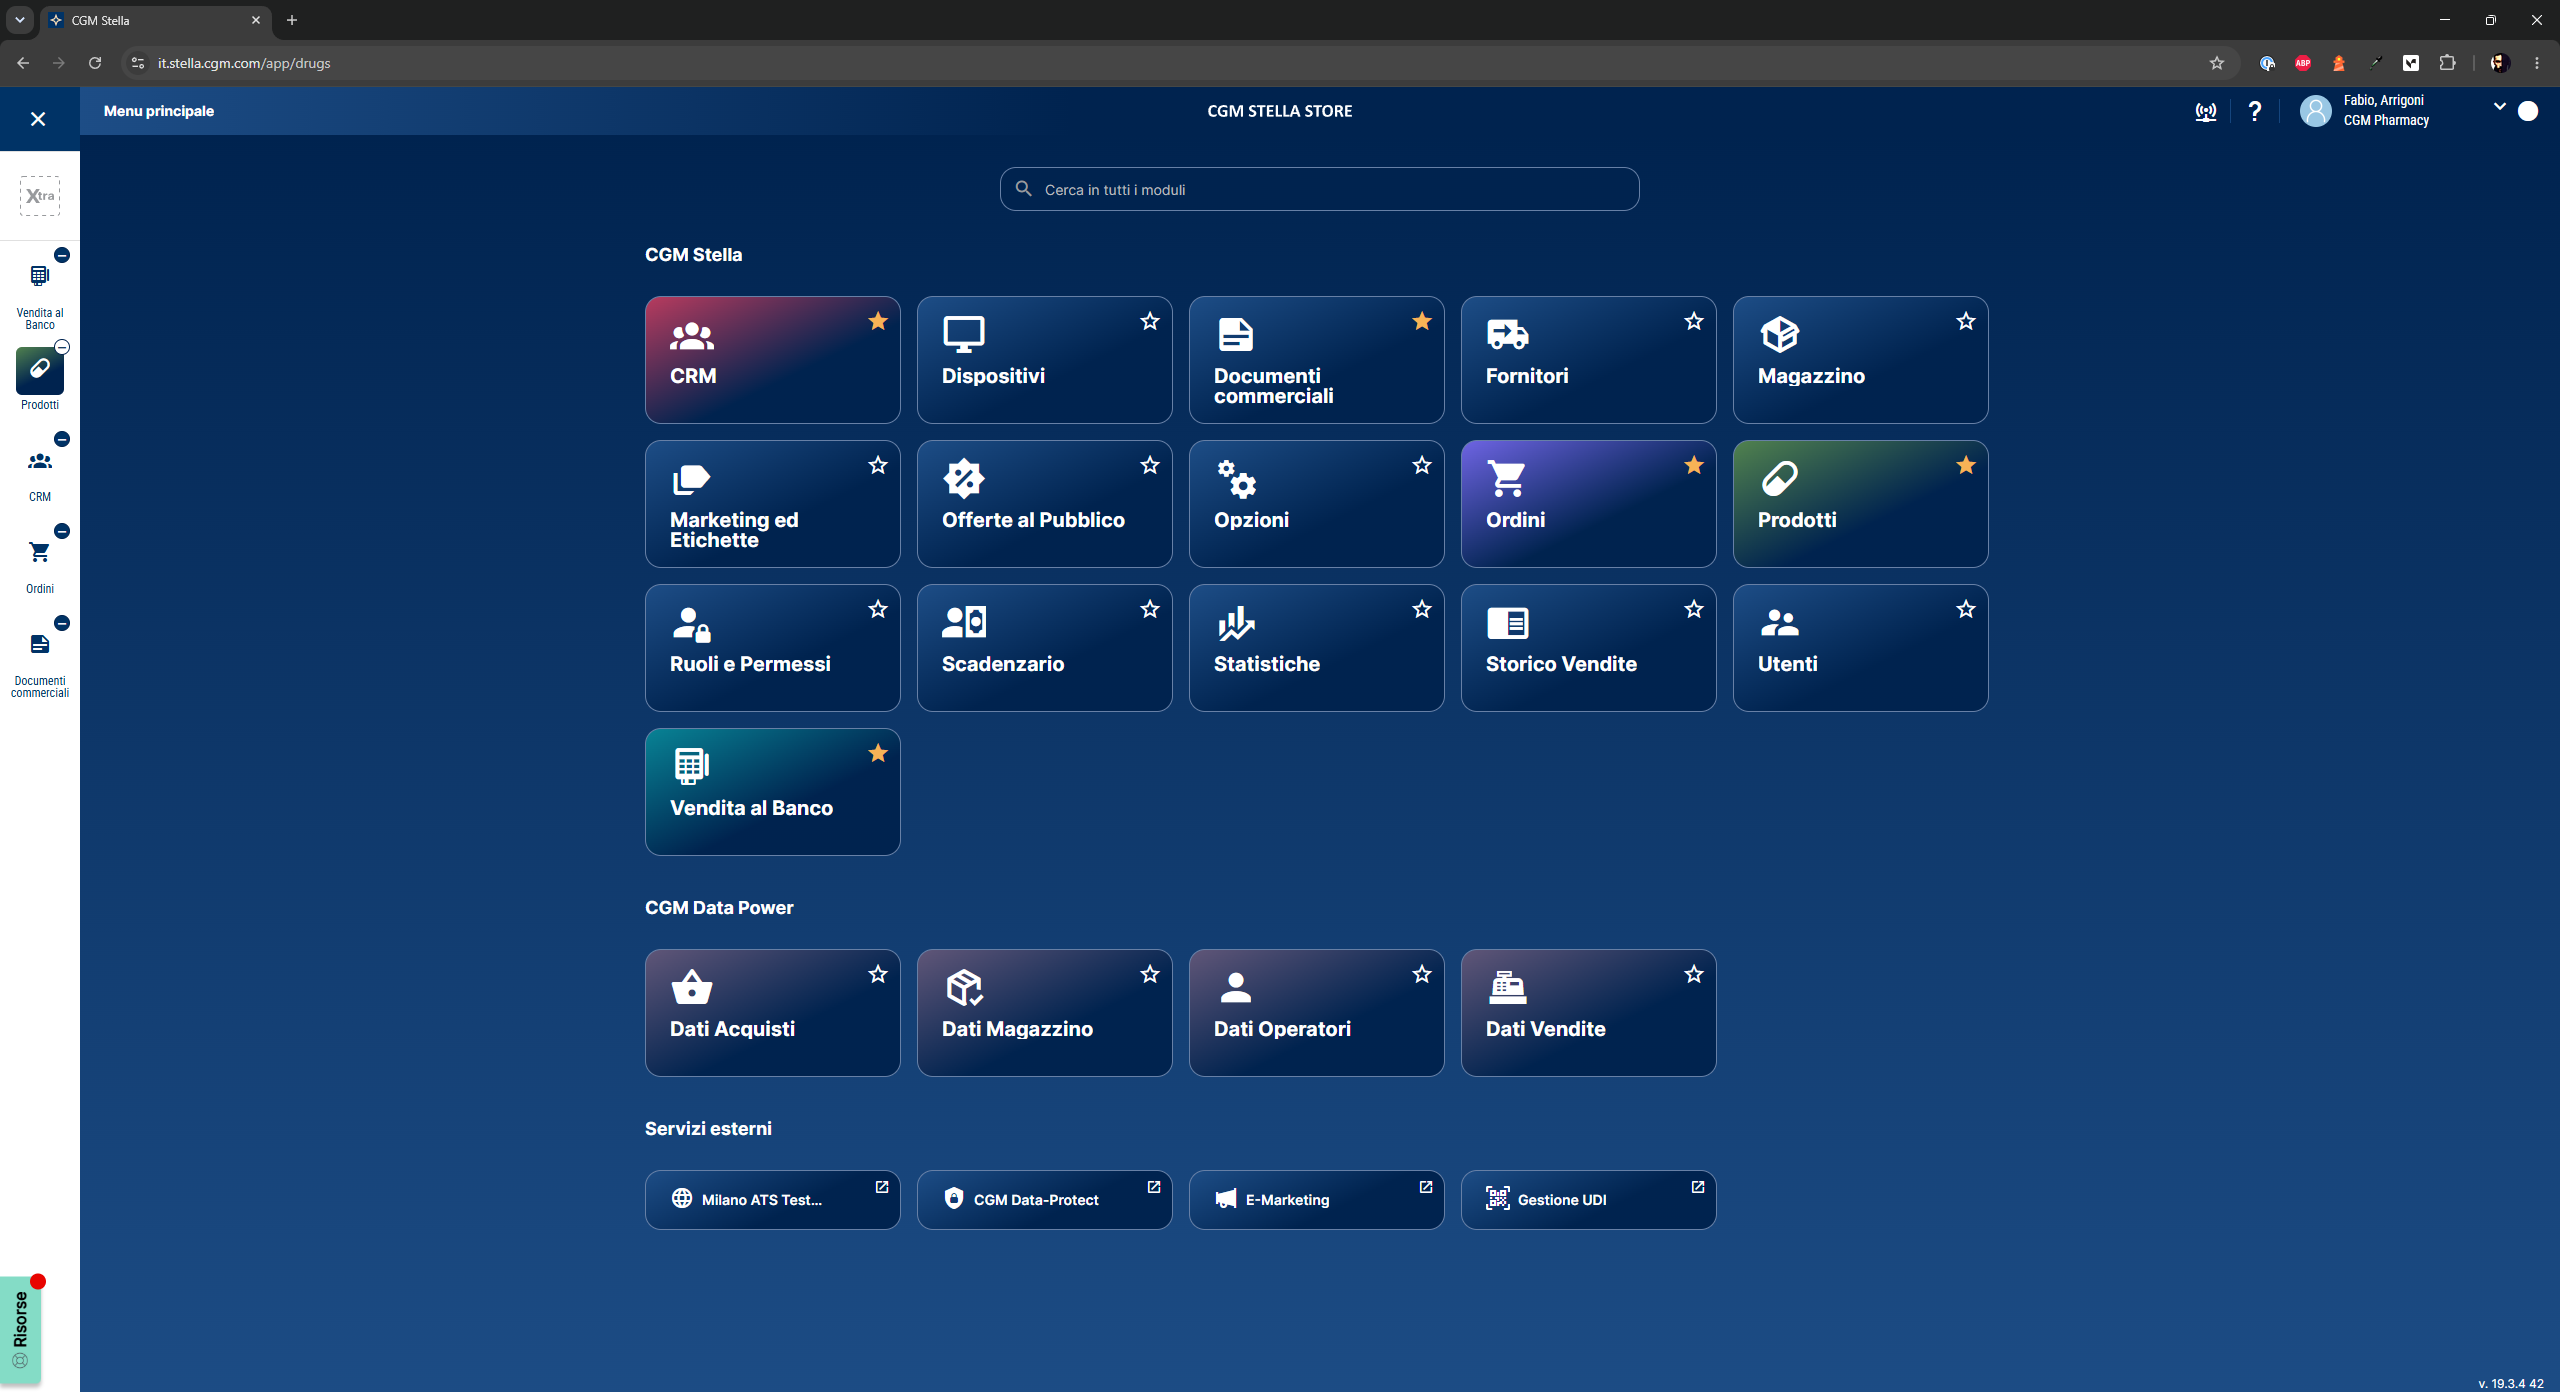Reload the page in the browser

click(x=95, y=63)
